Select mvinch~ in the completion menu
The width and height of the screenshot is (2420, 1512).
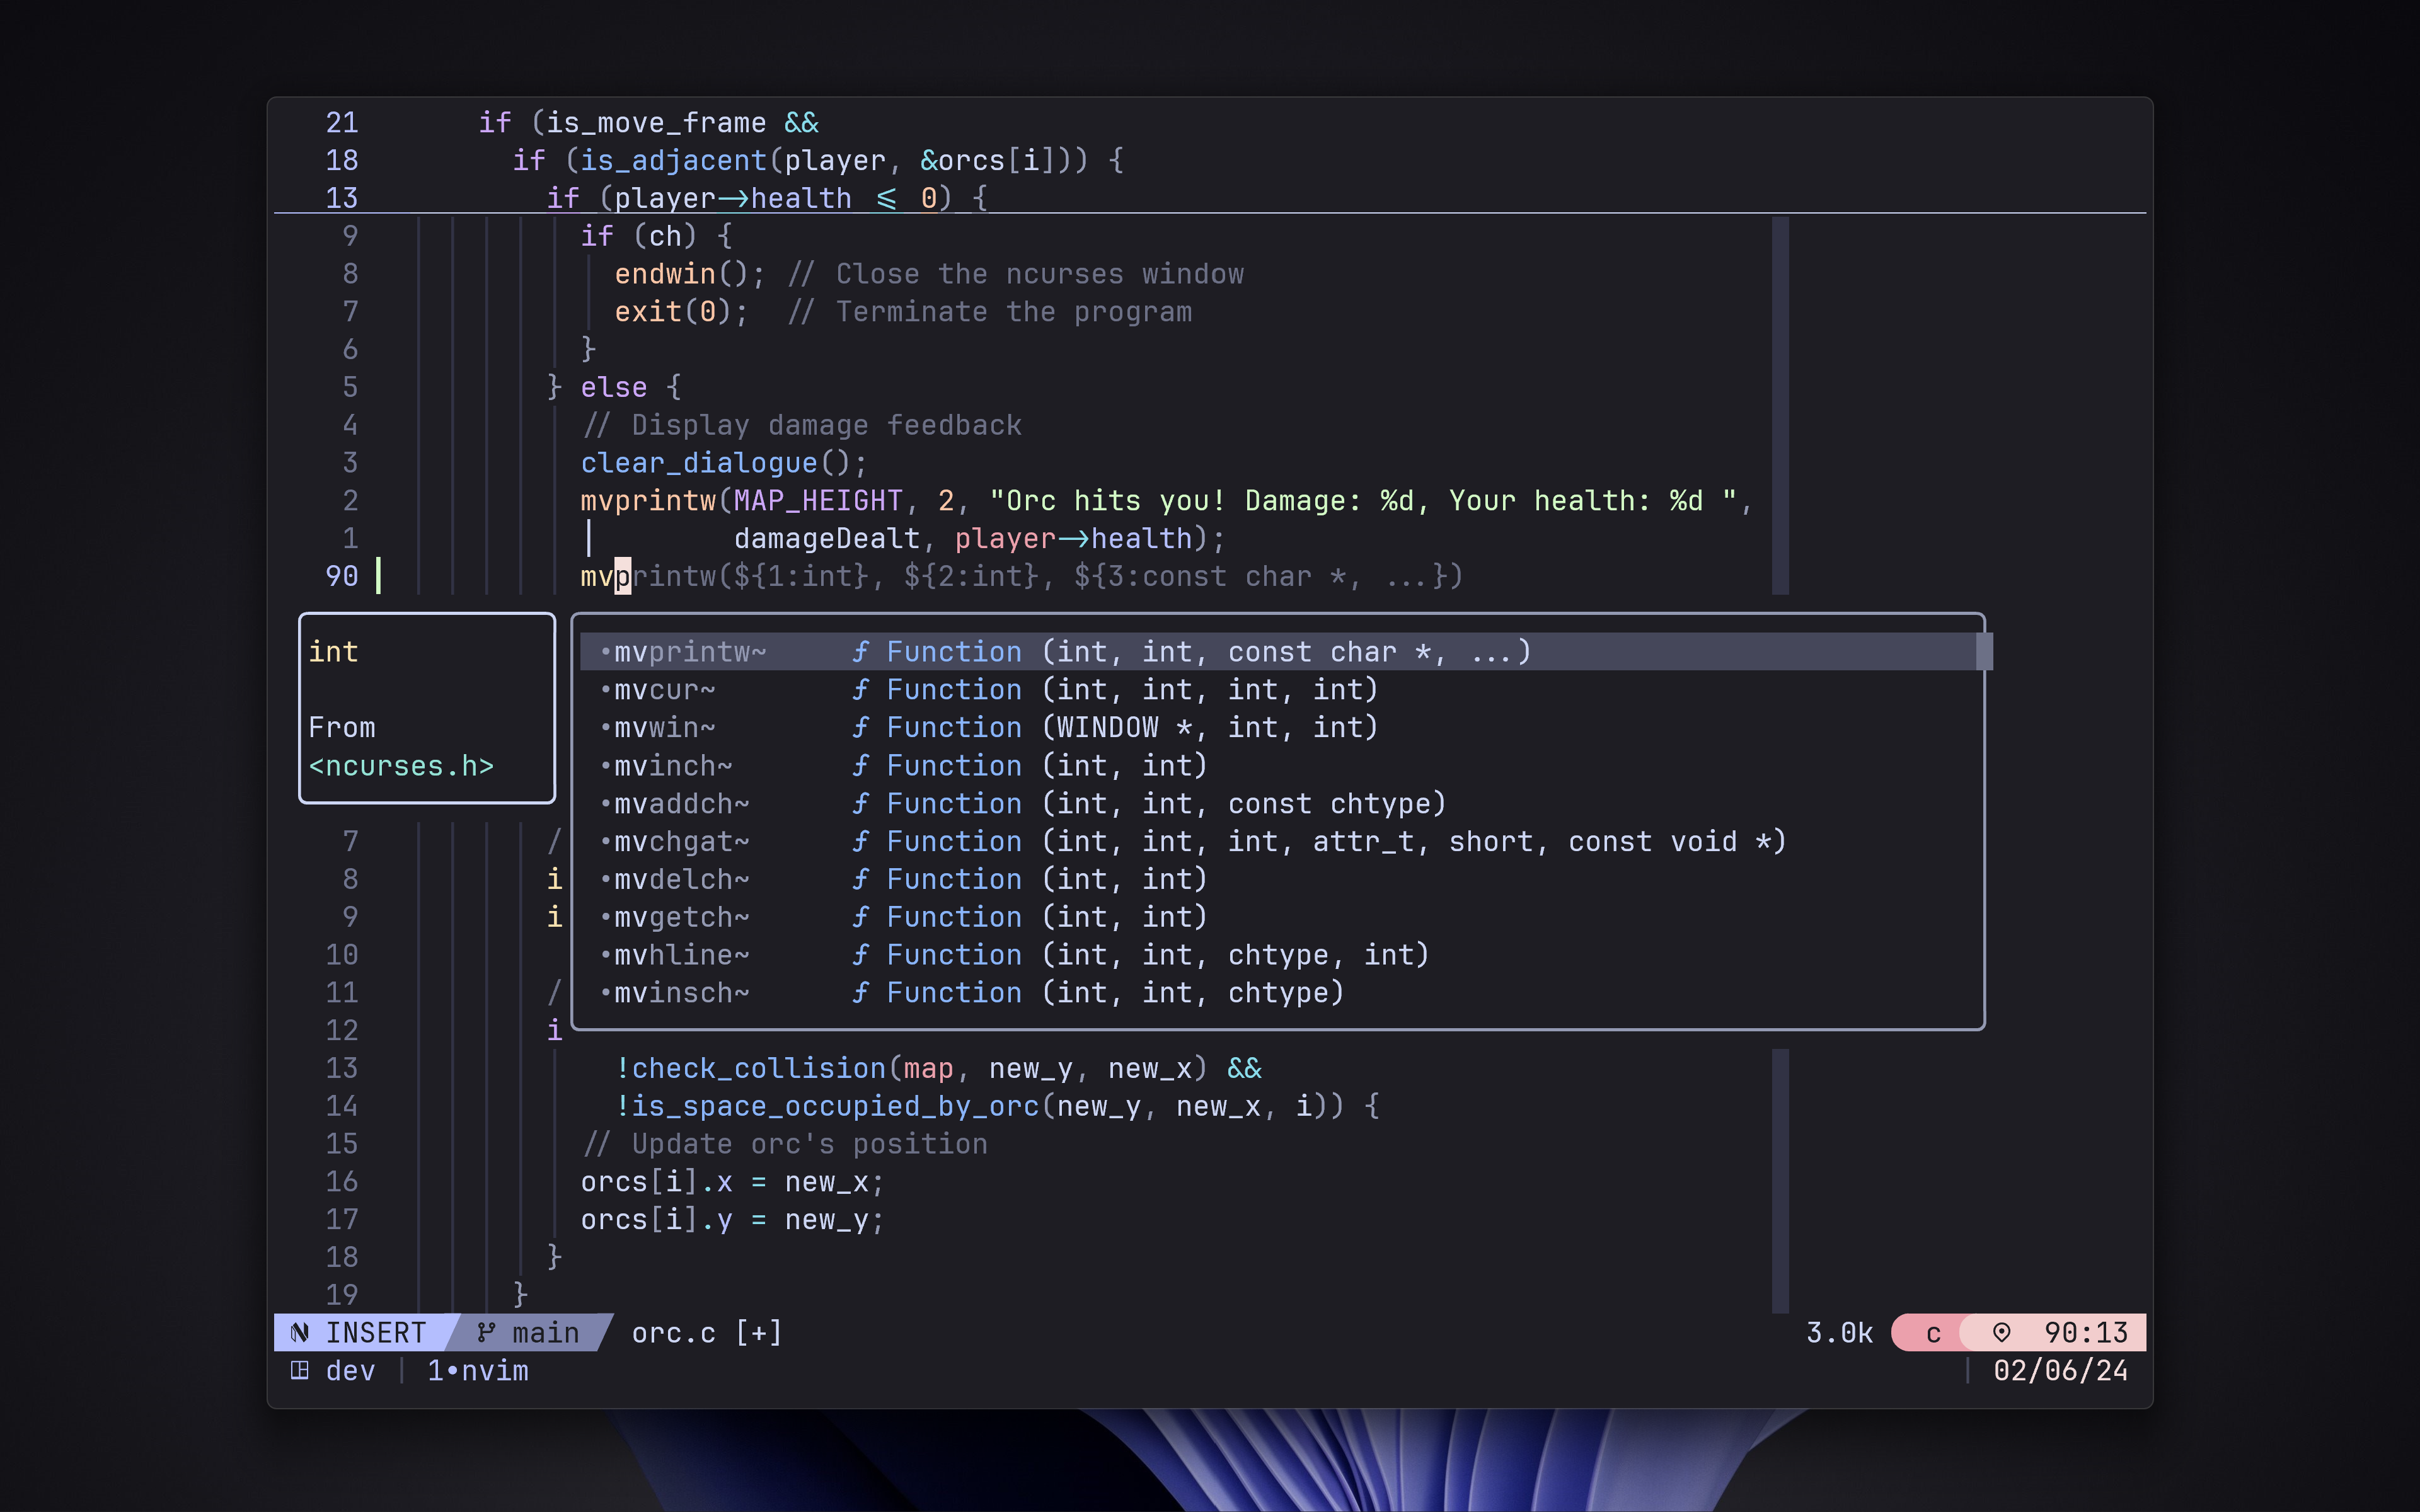pos(1278,766)
